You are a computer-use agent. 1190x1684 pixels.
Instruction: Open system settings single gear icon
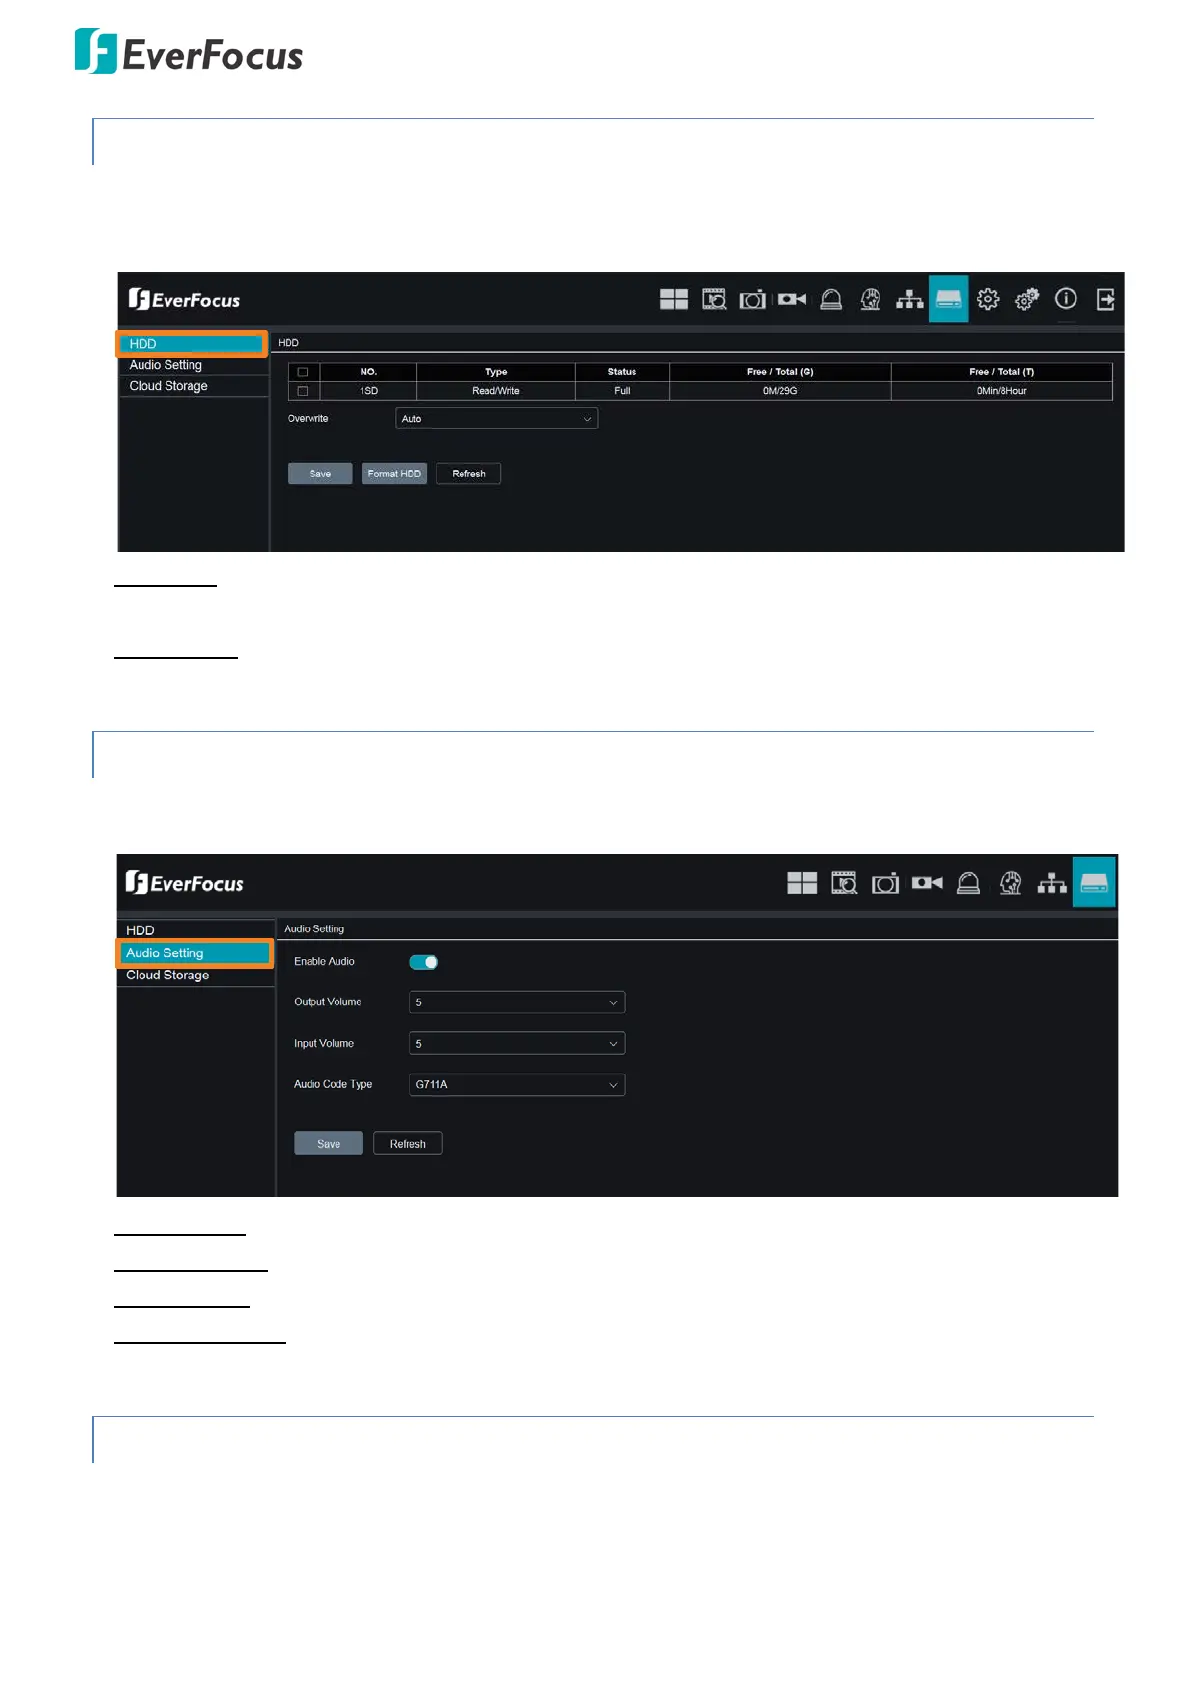pos(988,299)
